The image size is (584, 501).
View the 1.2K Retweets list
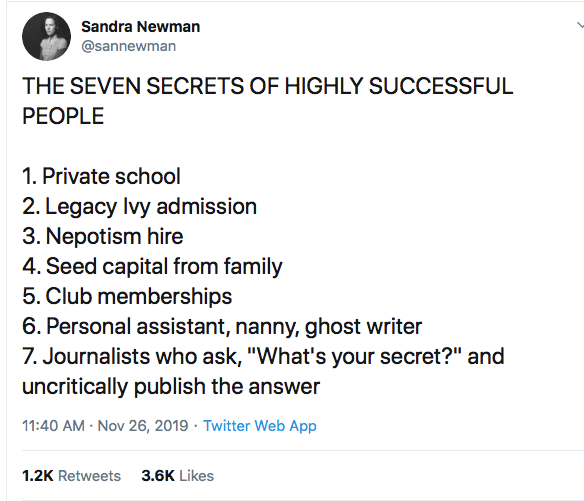[72, 476]
